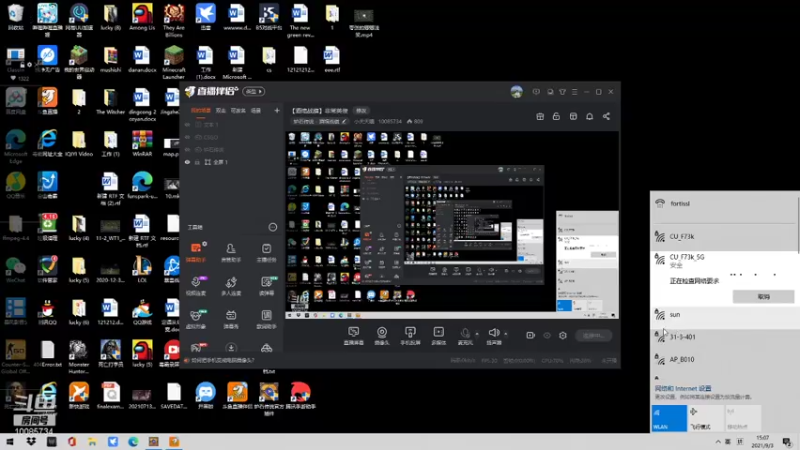Select the CU_F73k Wi-Fi network
800x450 pixels.
[x=724, y=237]
